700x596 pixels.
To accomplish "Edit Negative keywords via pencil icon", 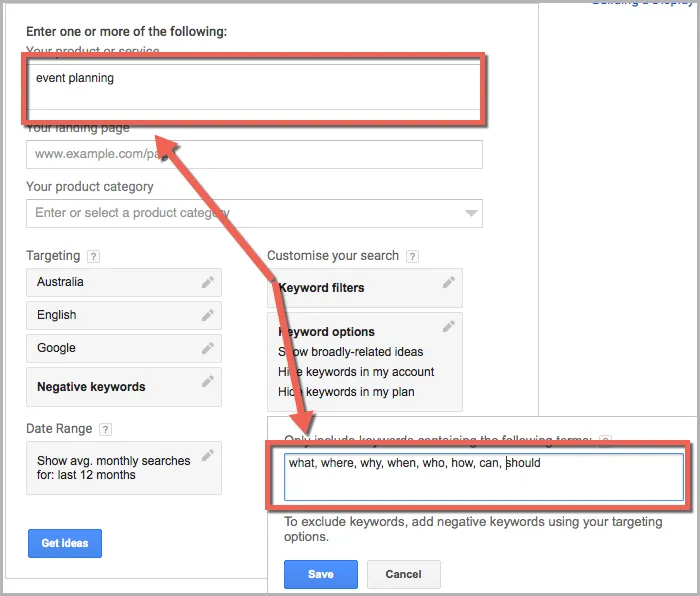I will 208,381.
